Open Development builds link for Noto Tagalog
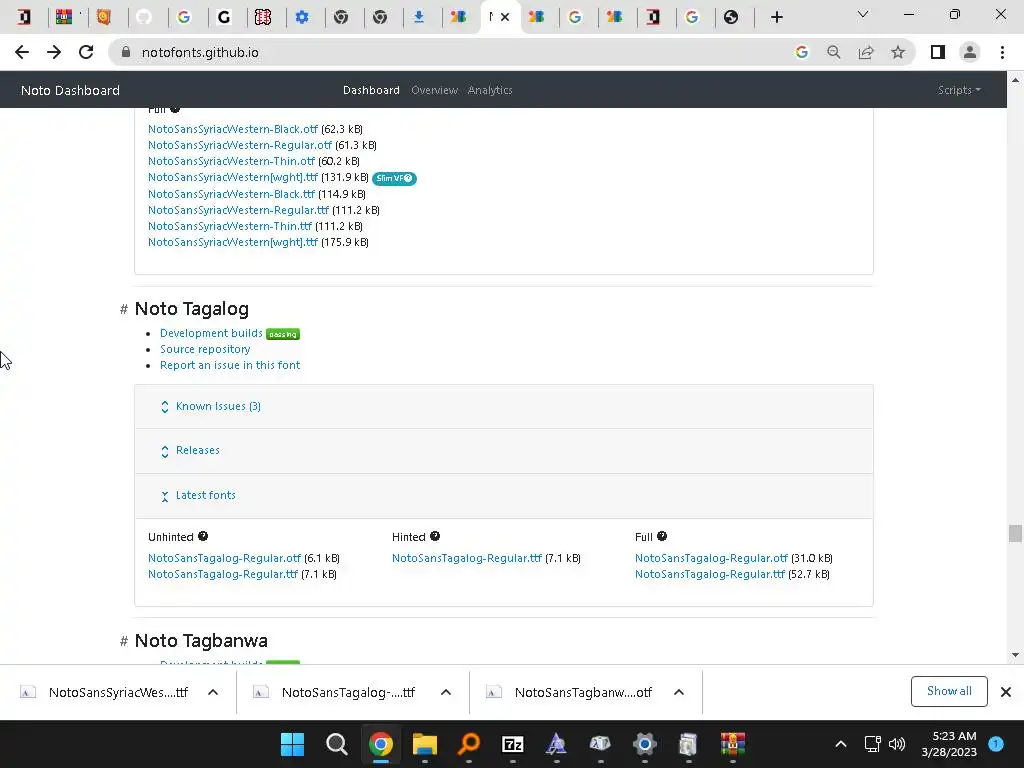This screenshot has height=768, width=1024. tap(211, 333)
